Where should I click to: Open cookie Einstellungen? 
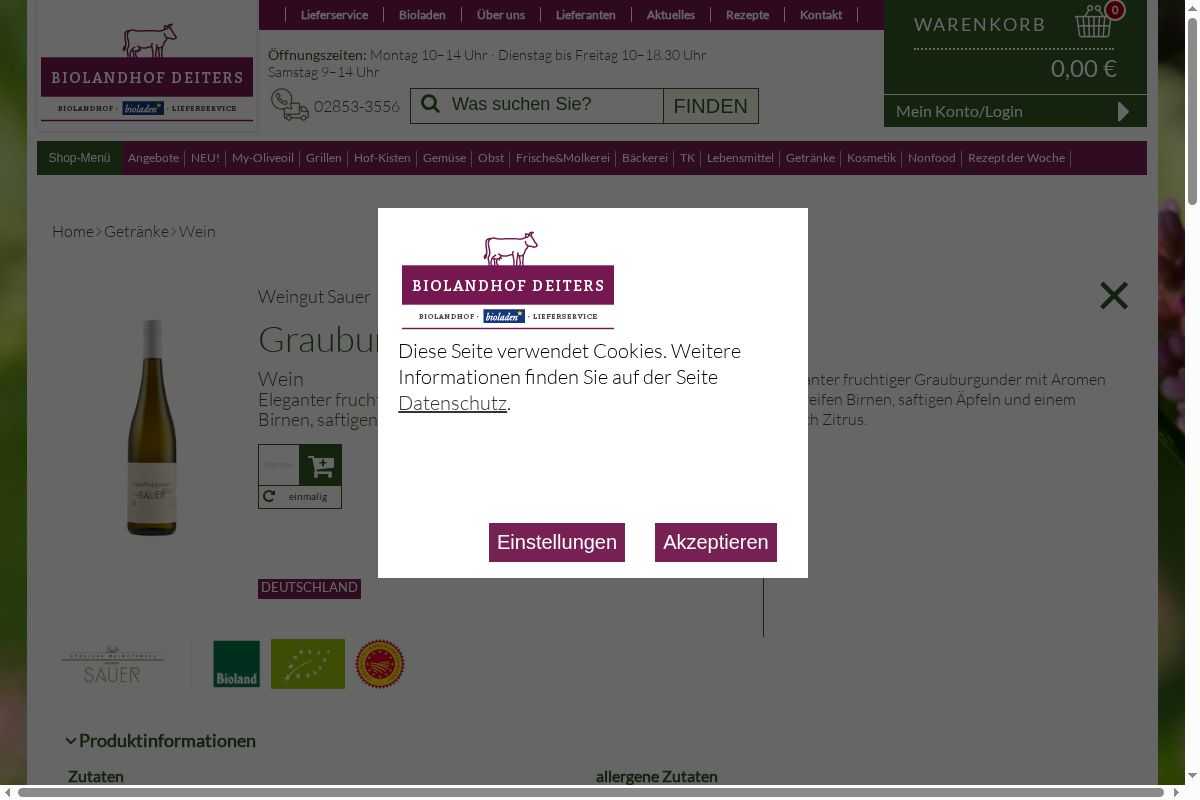[556, 542]
